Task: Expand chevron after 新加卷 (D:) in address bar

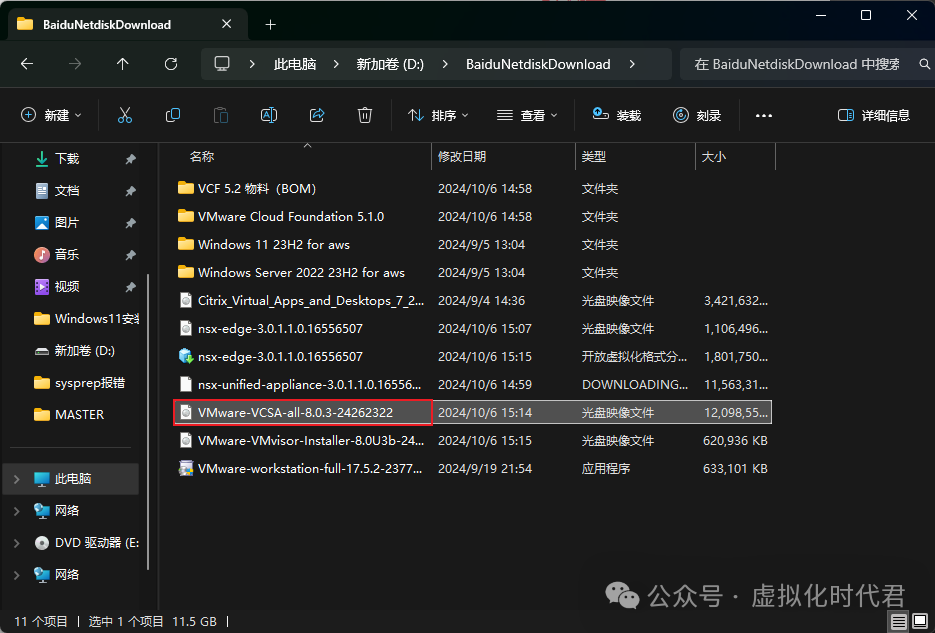Action: [445, 64]
